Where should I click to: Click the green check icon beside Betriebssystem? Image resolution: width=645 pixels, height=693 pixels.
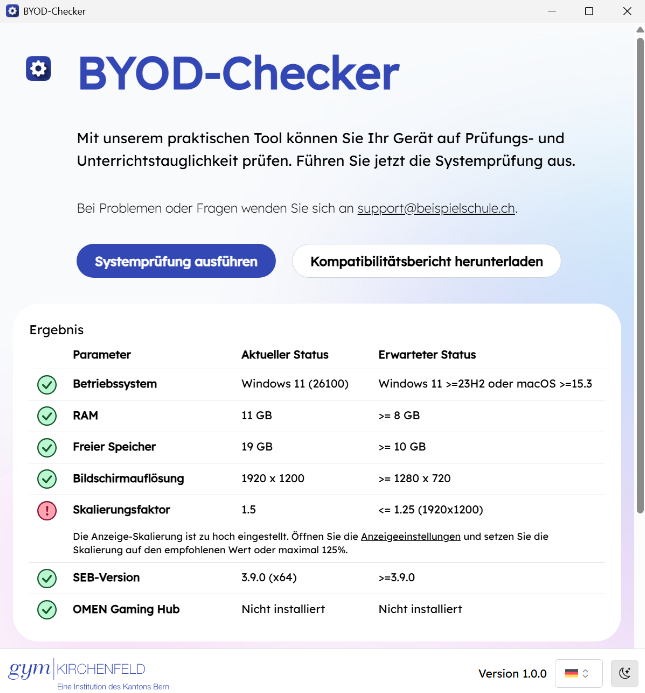pyautogui.click(x=46, y=384)
